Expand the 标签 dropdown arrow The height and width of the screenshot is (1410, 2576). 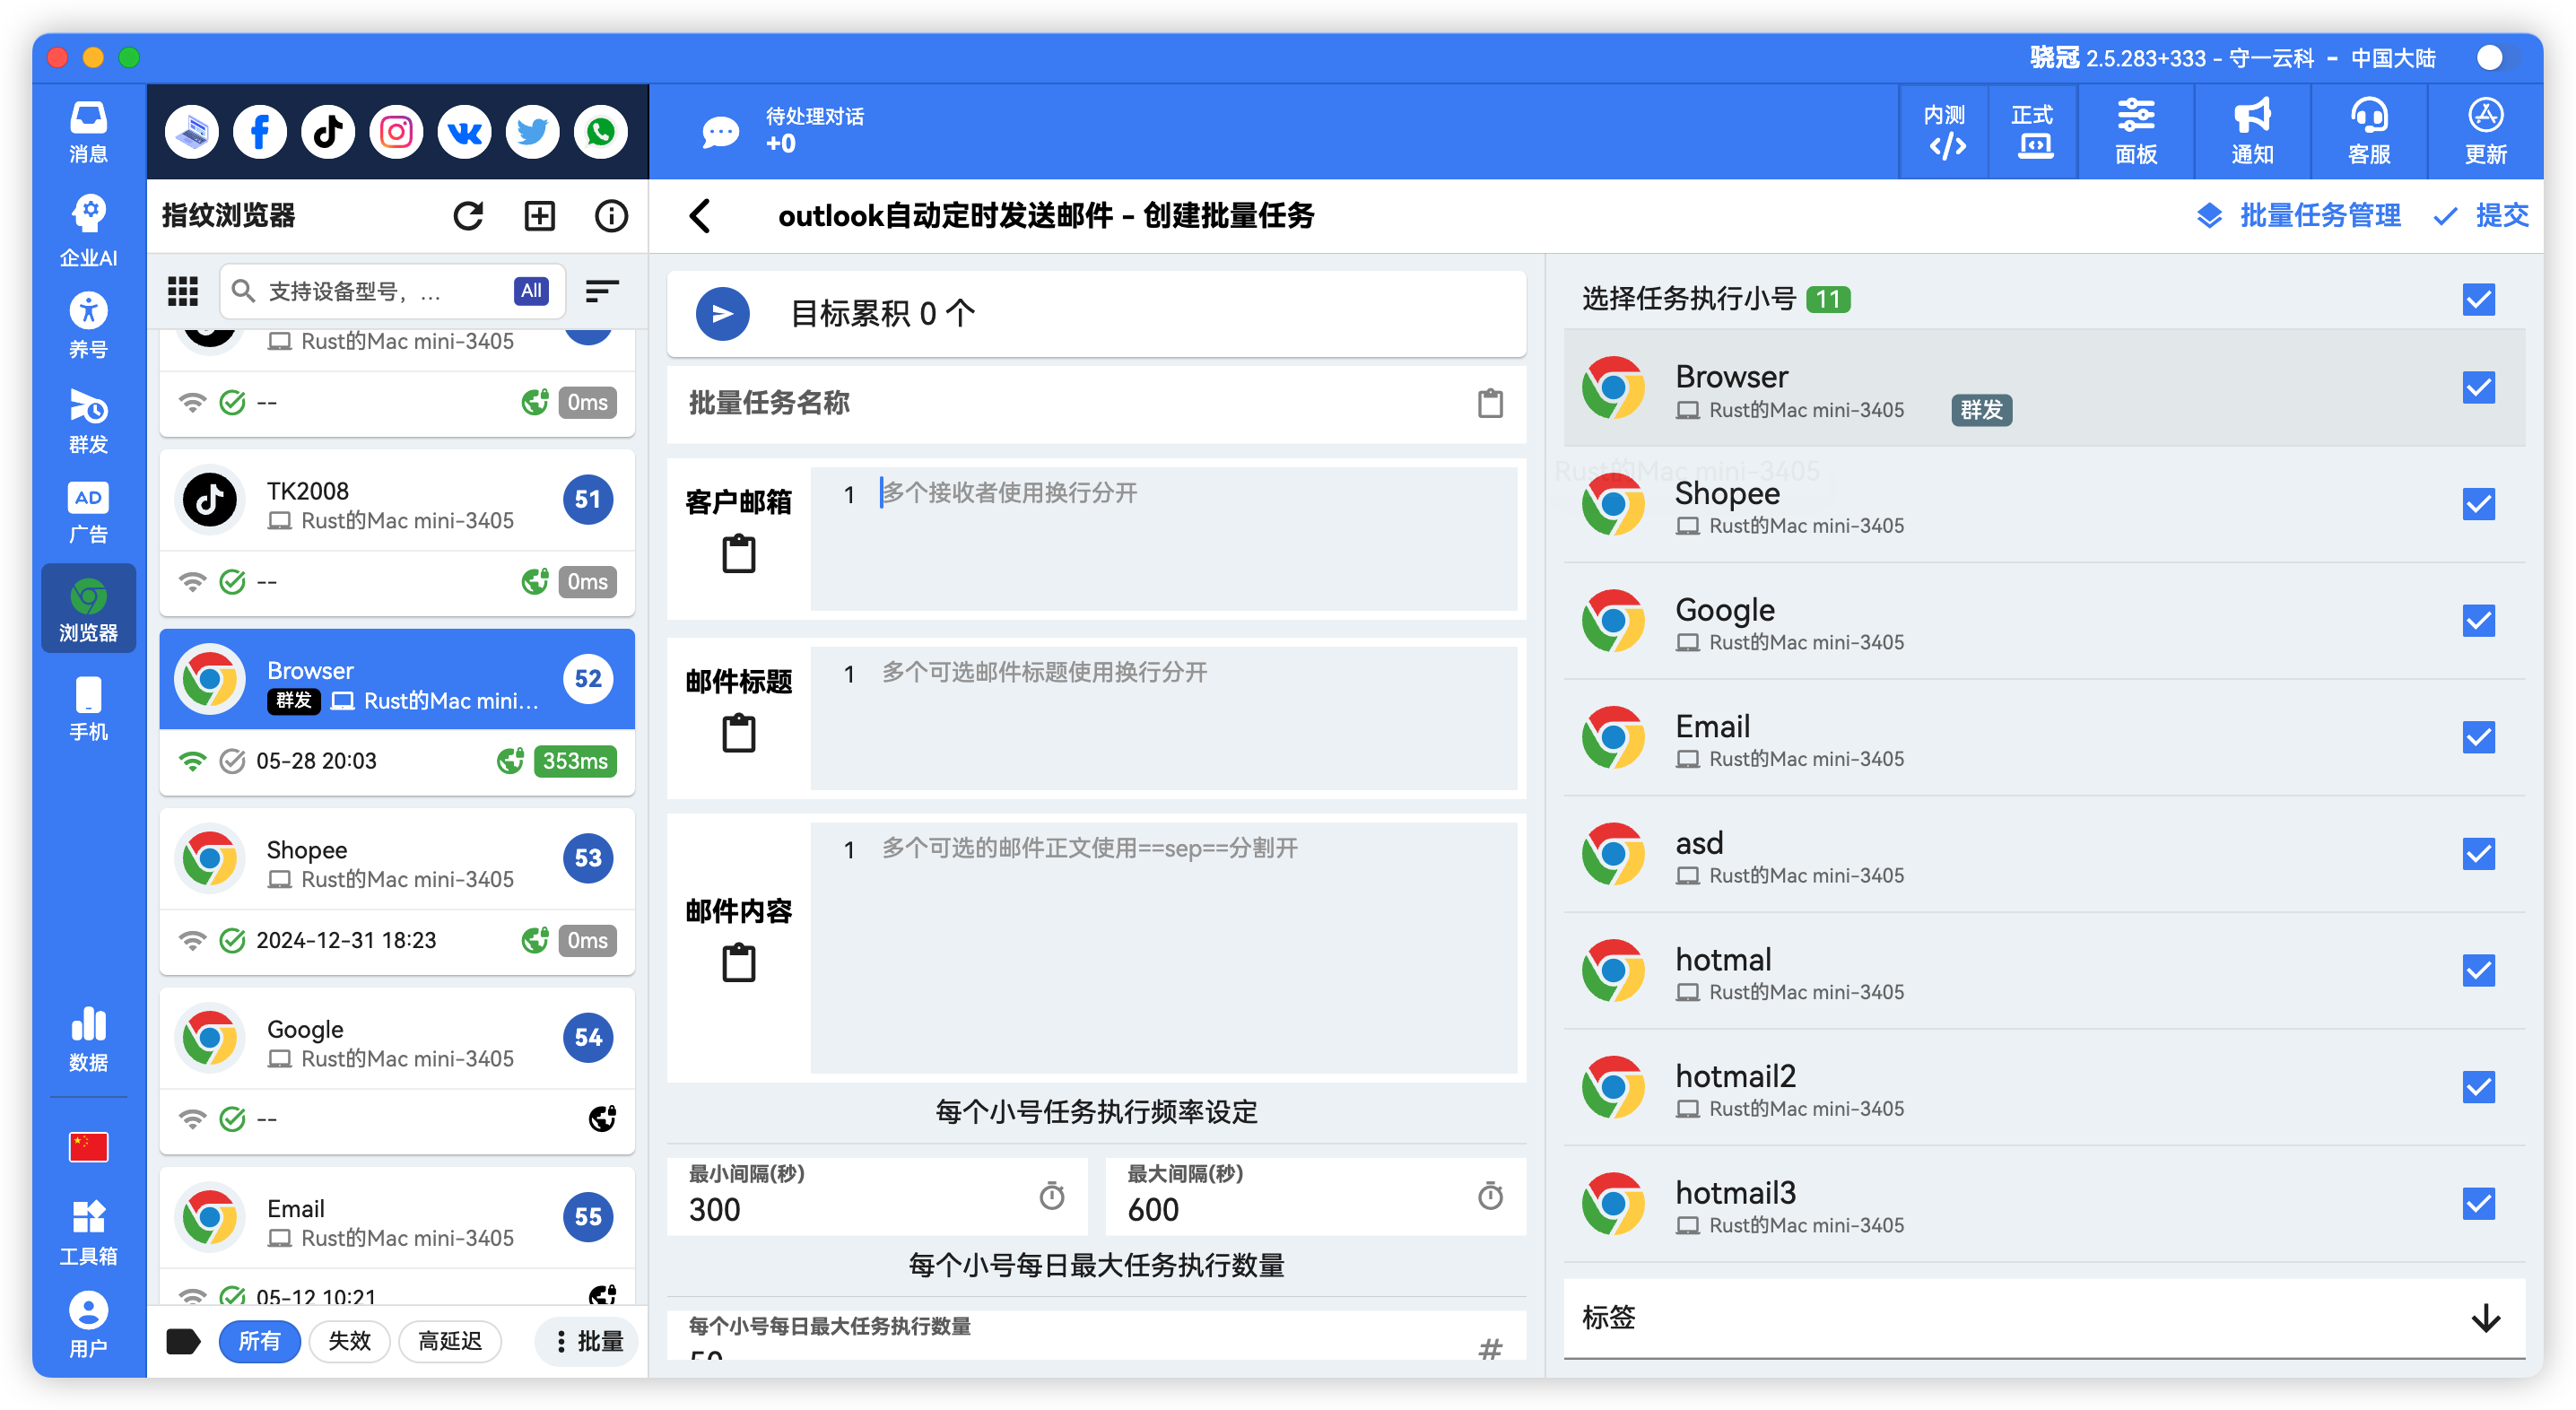2485,1318
